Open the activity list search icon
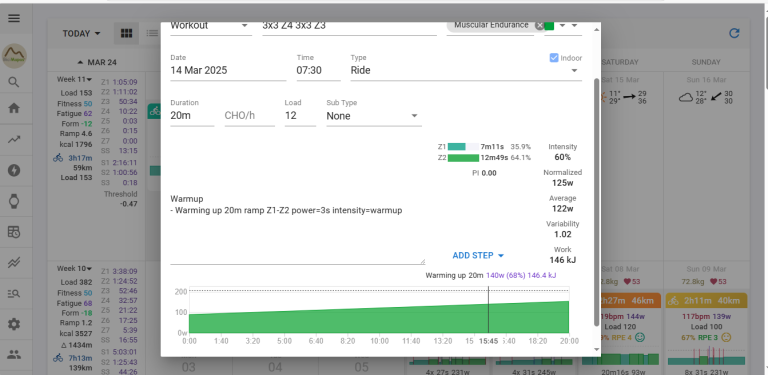This screenshot has height=375, width=768. 14,294
